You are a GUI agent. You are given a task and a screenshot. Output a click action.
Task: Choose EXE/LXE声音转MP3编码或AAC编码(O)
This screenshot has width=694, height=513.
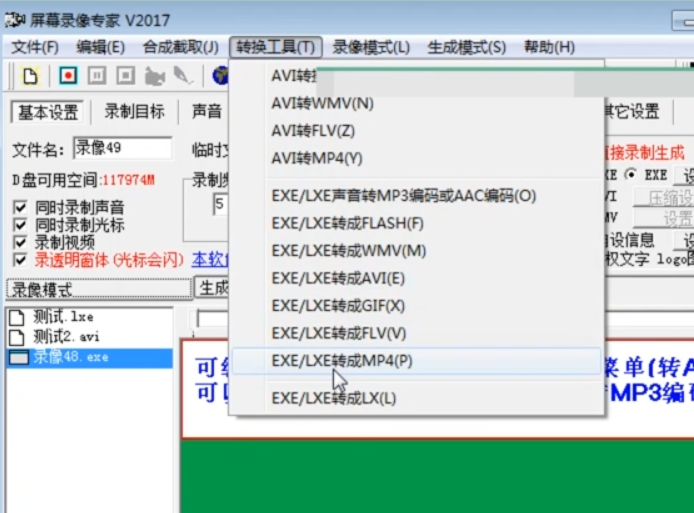pyautogui.click(x=416, y=196)
